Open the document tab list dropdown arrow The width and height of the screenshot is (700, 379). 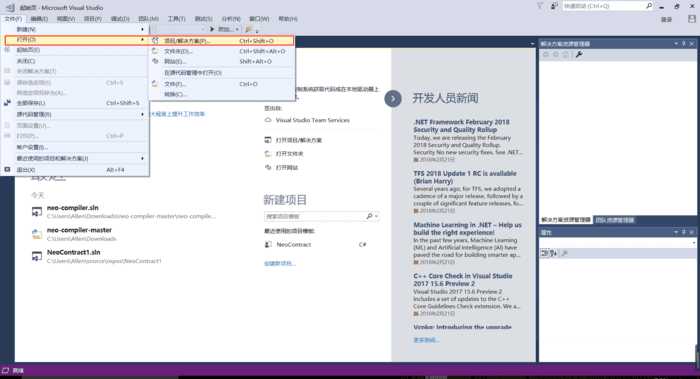(532, 44)
